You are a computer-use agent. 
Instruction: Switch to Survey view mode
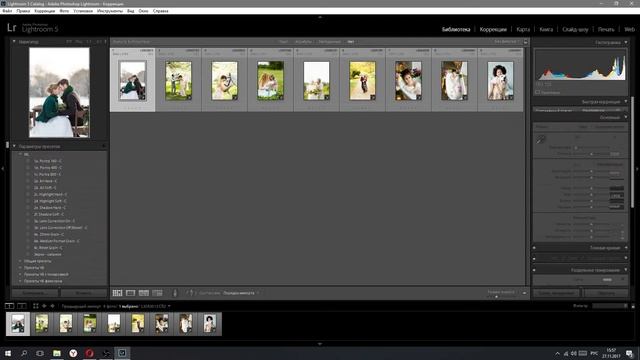pyautogui.click(x=157, y=293)
